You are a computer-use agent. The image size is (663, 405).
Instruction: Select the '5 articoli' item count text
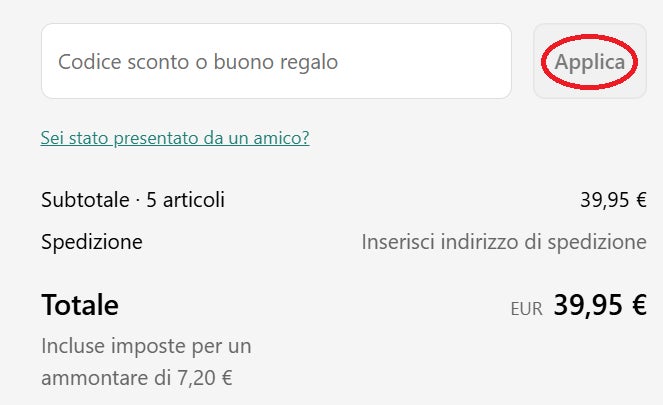[x=185, y=200]
